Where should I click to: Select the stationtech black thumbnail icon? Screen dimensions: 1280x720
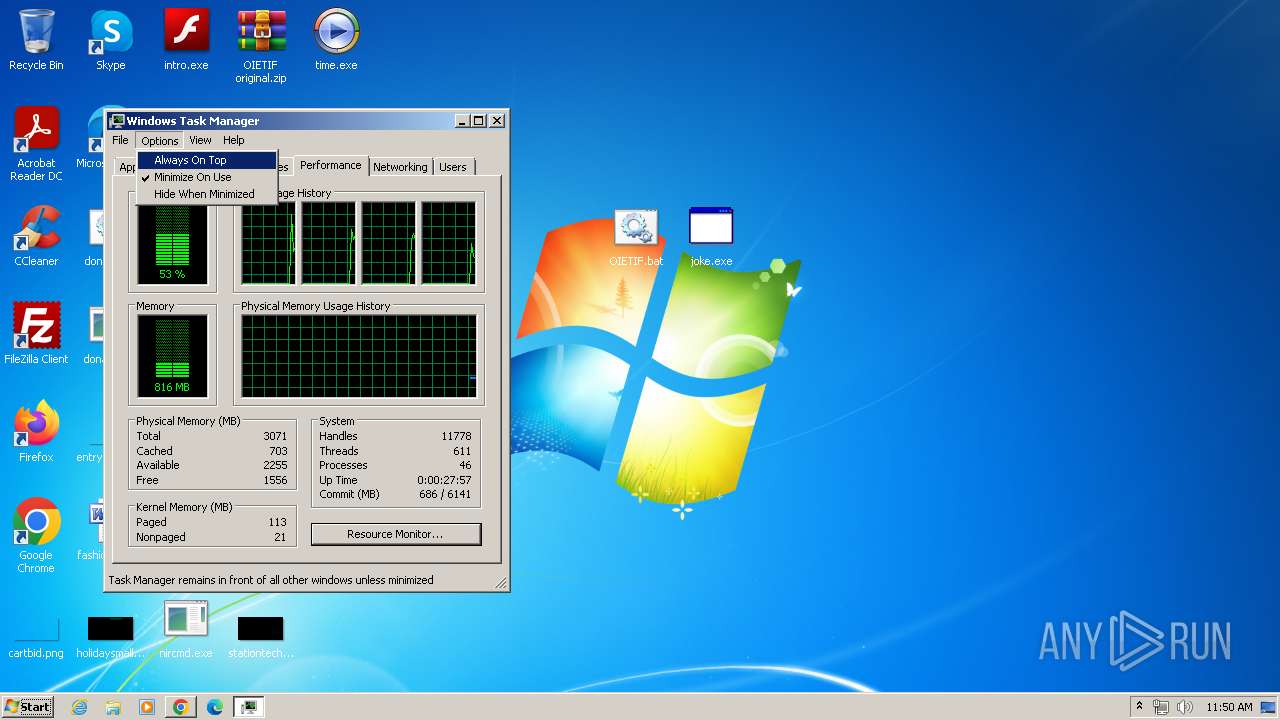(261, 638)
